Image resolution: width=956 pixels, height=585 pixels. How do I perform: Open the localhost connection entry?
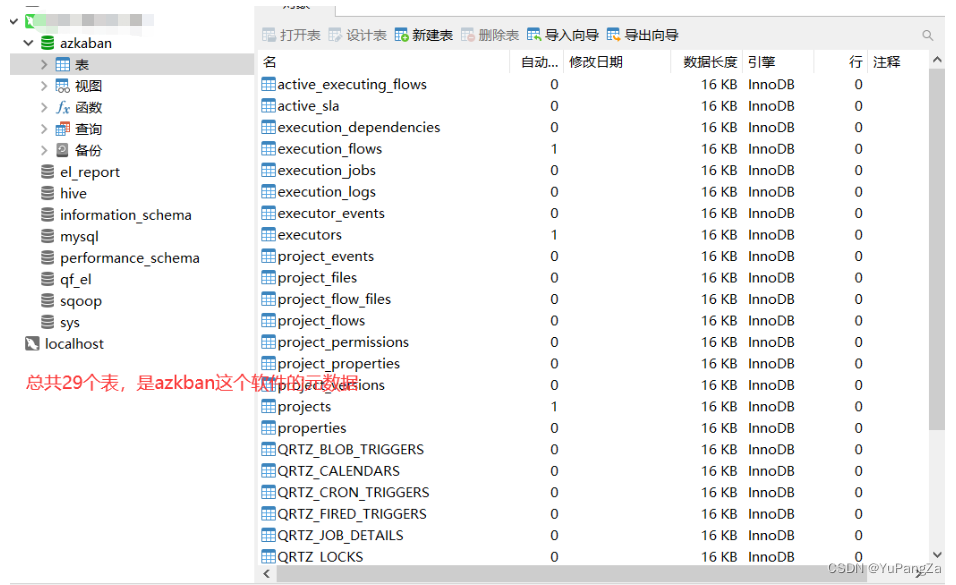click(x=73, y=344)
